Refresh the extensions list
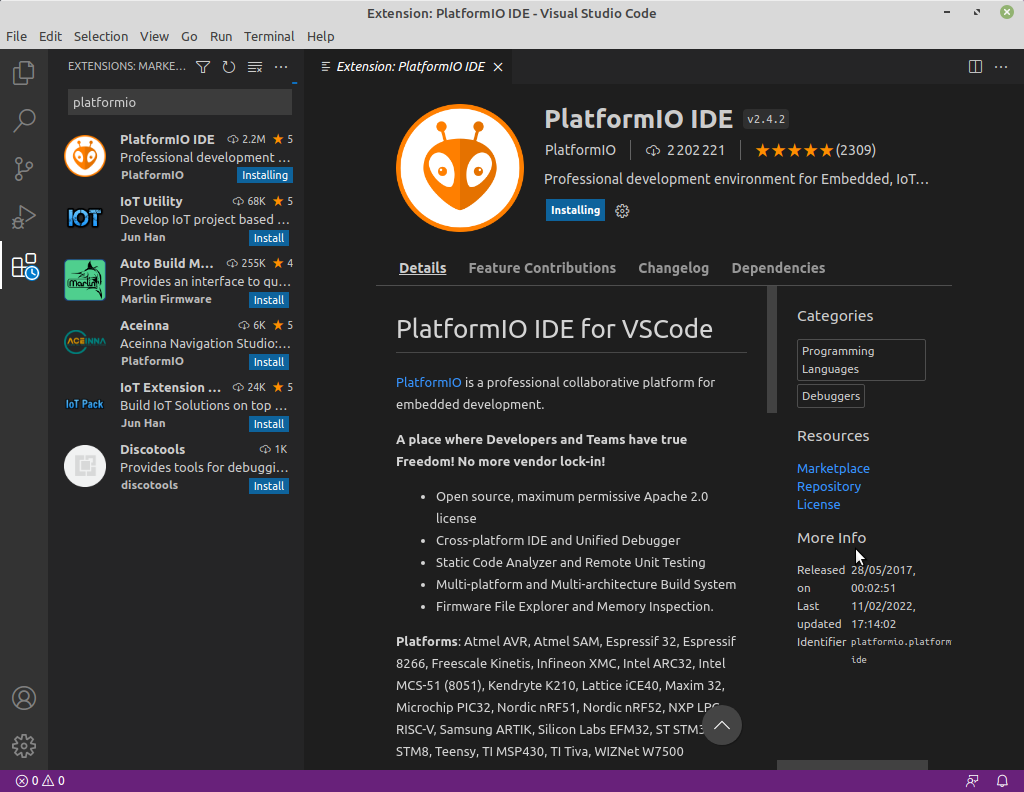This screenshot has height=792, width=1024. click(229, 67)
